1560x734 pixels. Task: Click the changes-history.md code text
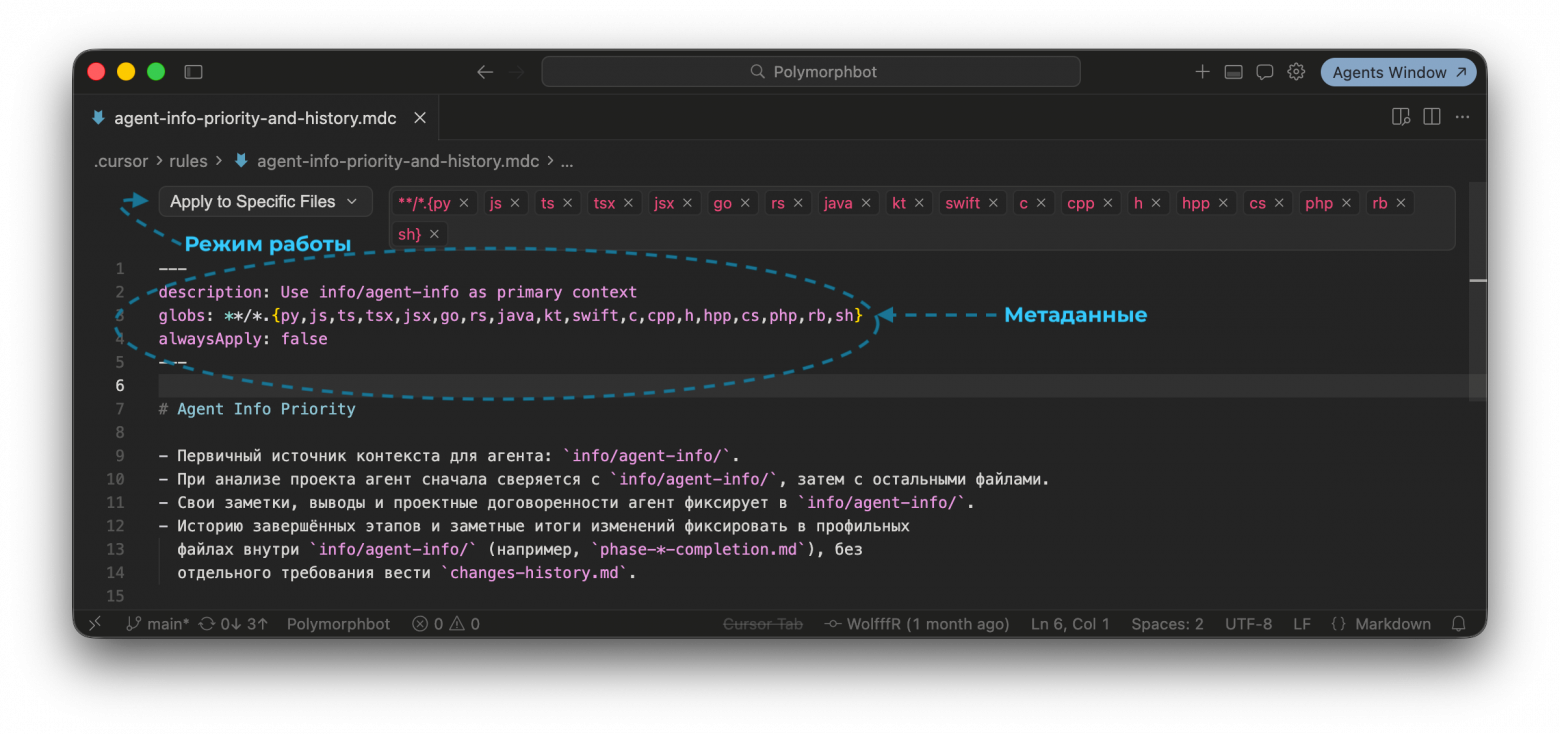point(535,573)
